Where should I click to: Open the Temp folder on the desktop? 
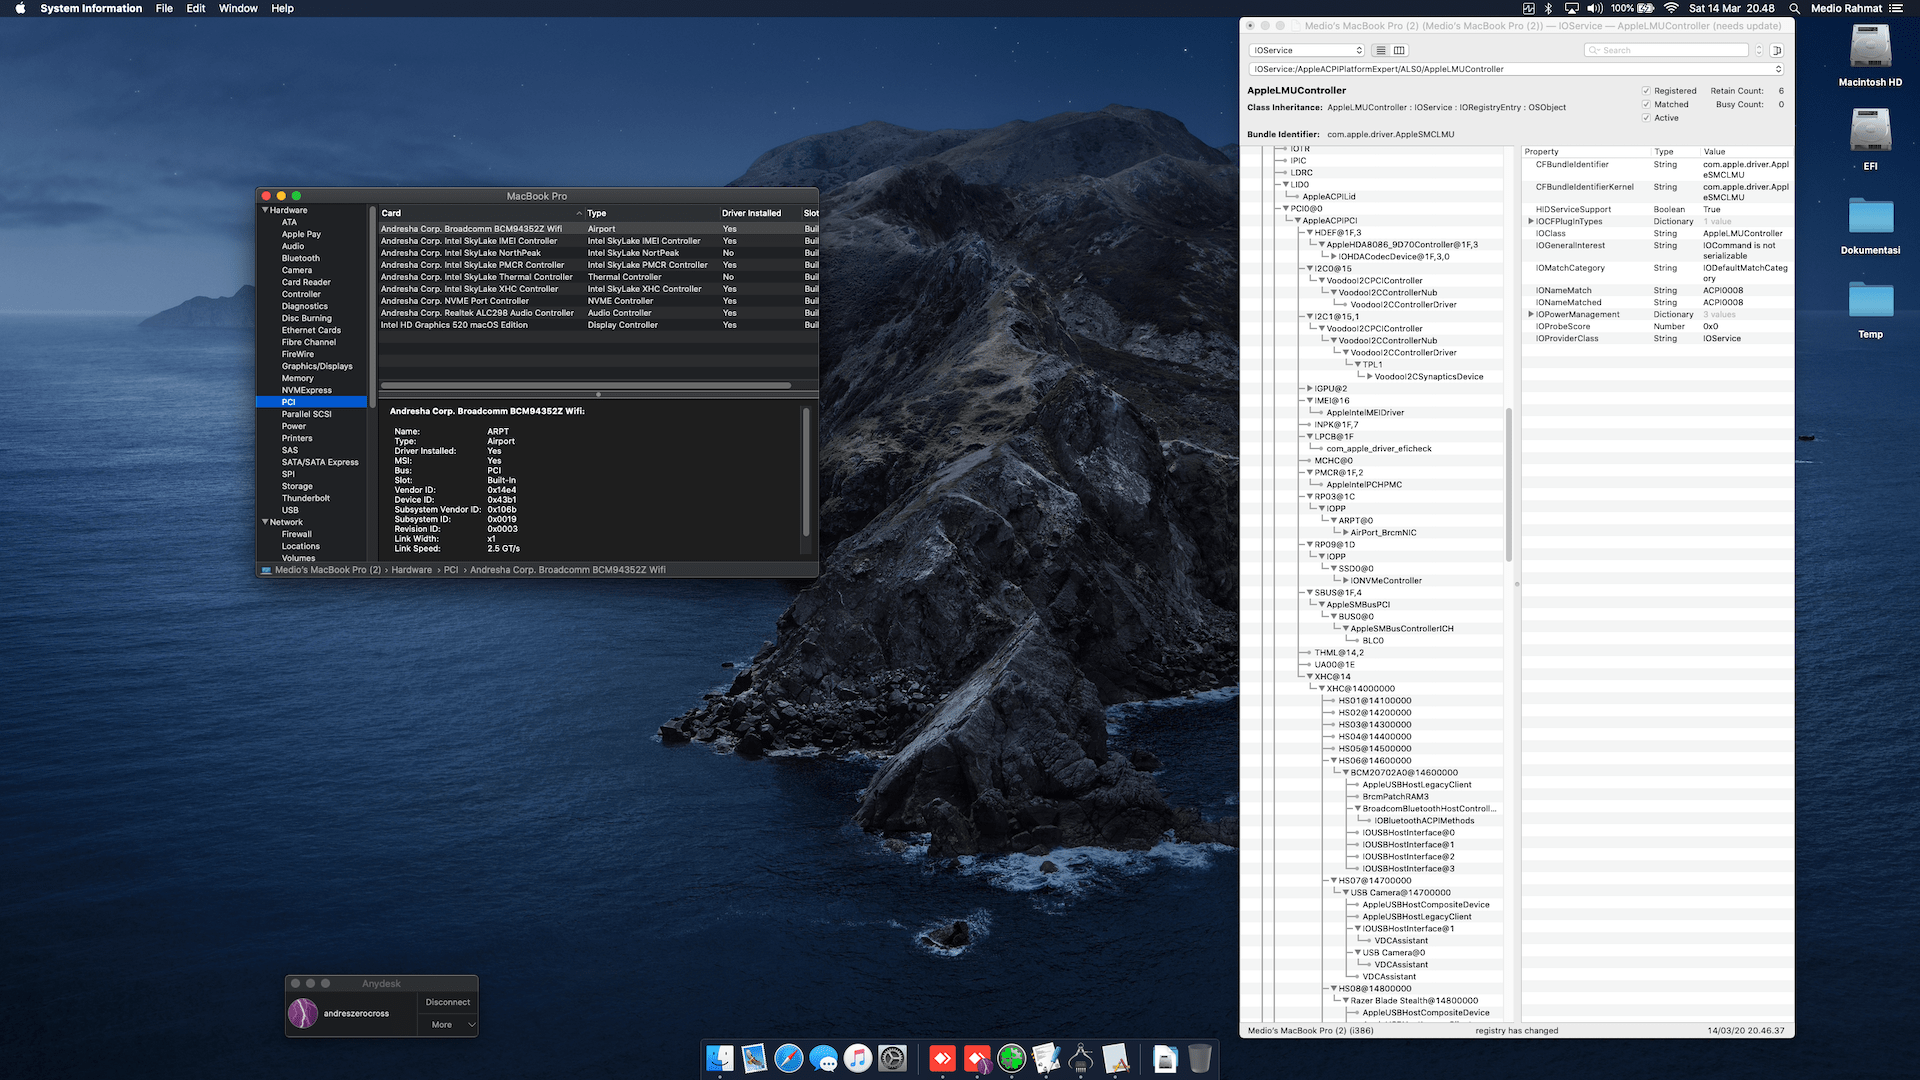point(1870,300)
